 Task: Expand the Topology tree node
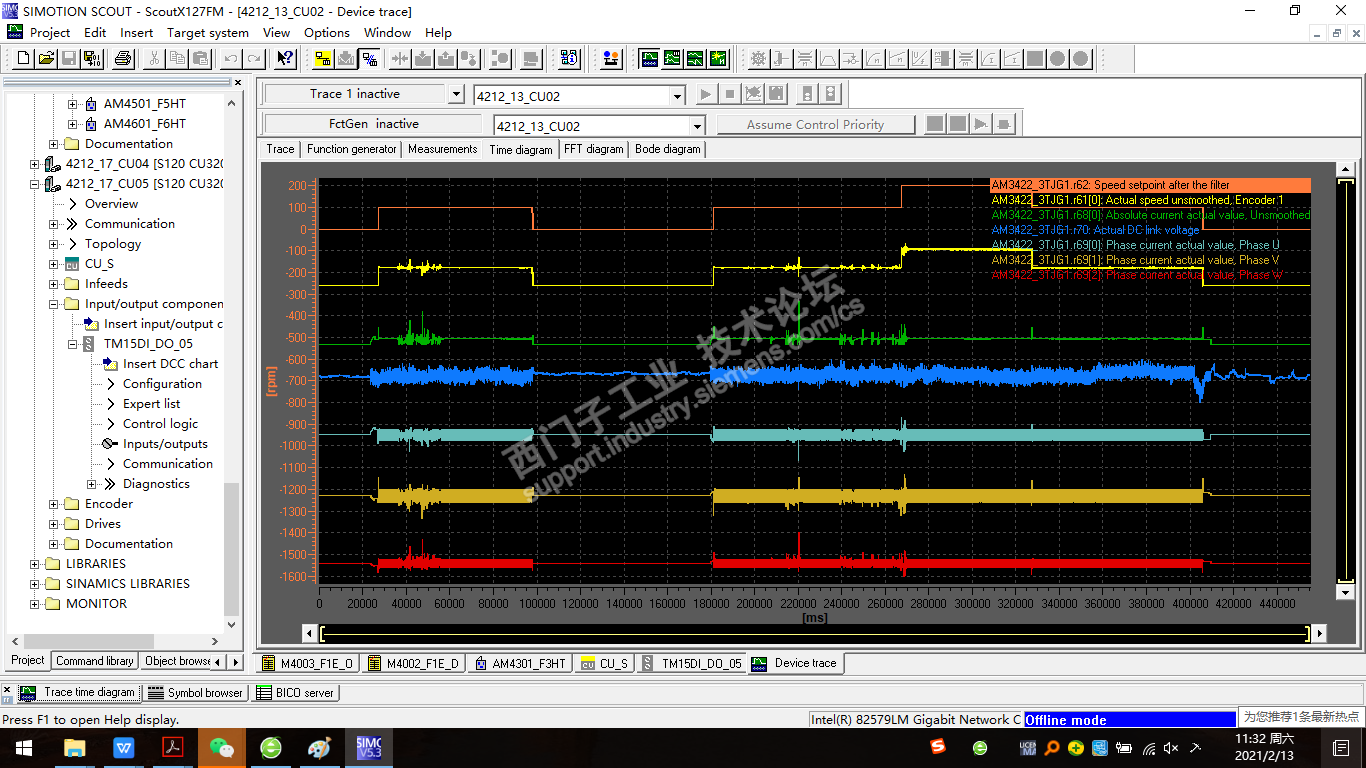(54, 244)
